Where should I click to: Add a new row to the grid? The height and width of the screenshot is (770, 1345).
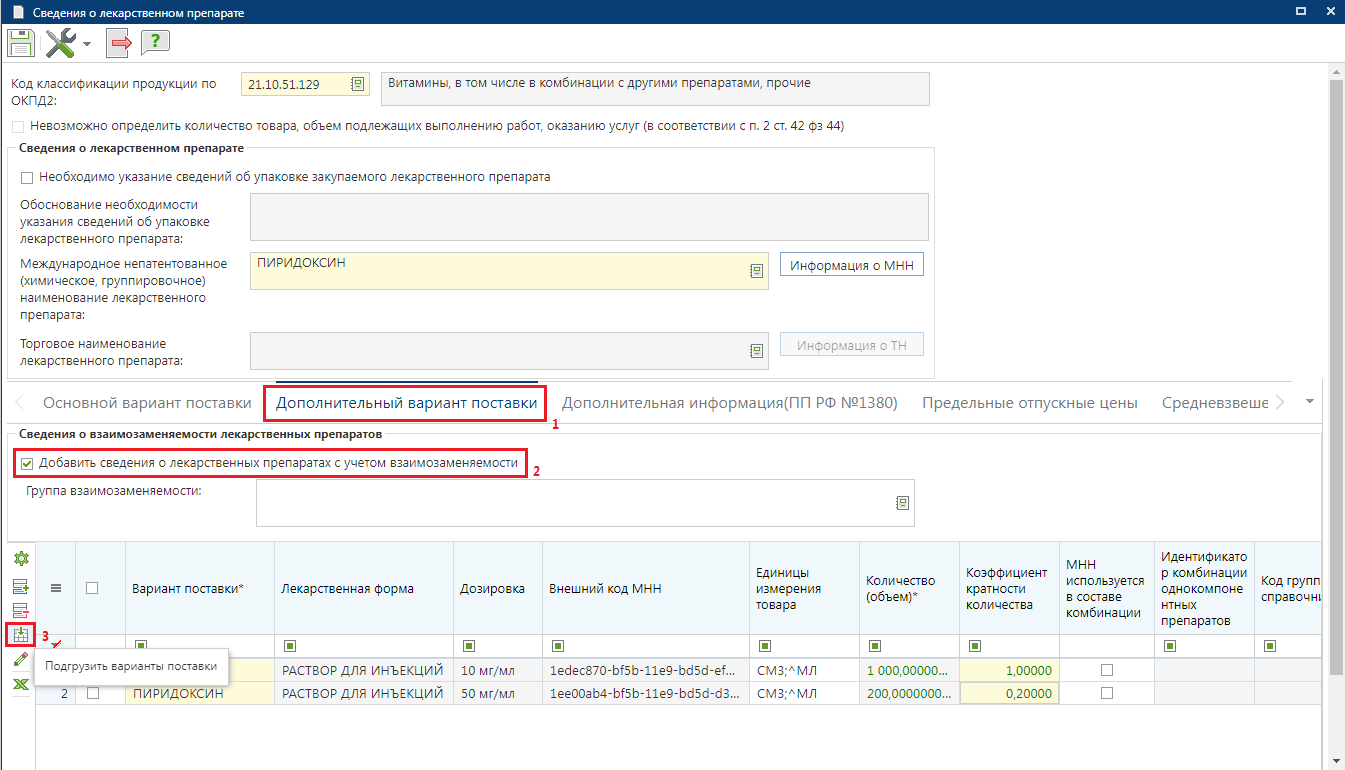pyautogui.click(x=20, y=585)
